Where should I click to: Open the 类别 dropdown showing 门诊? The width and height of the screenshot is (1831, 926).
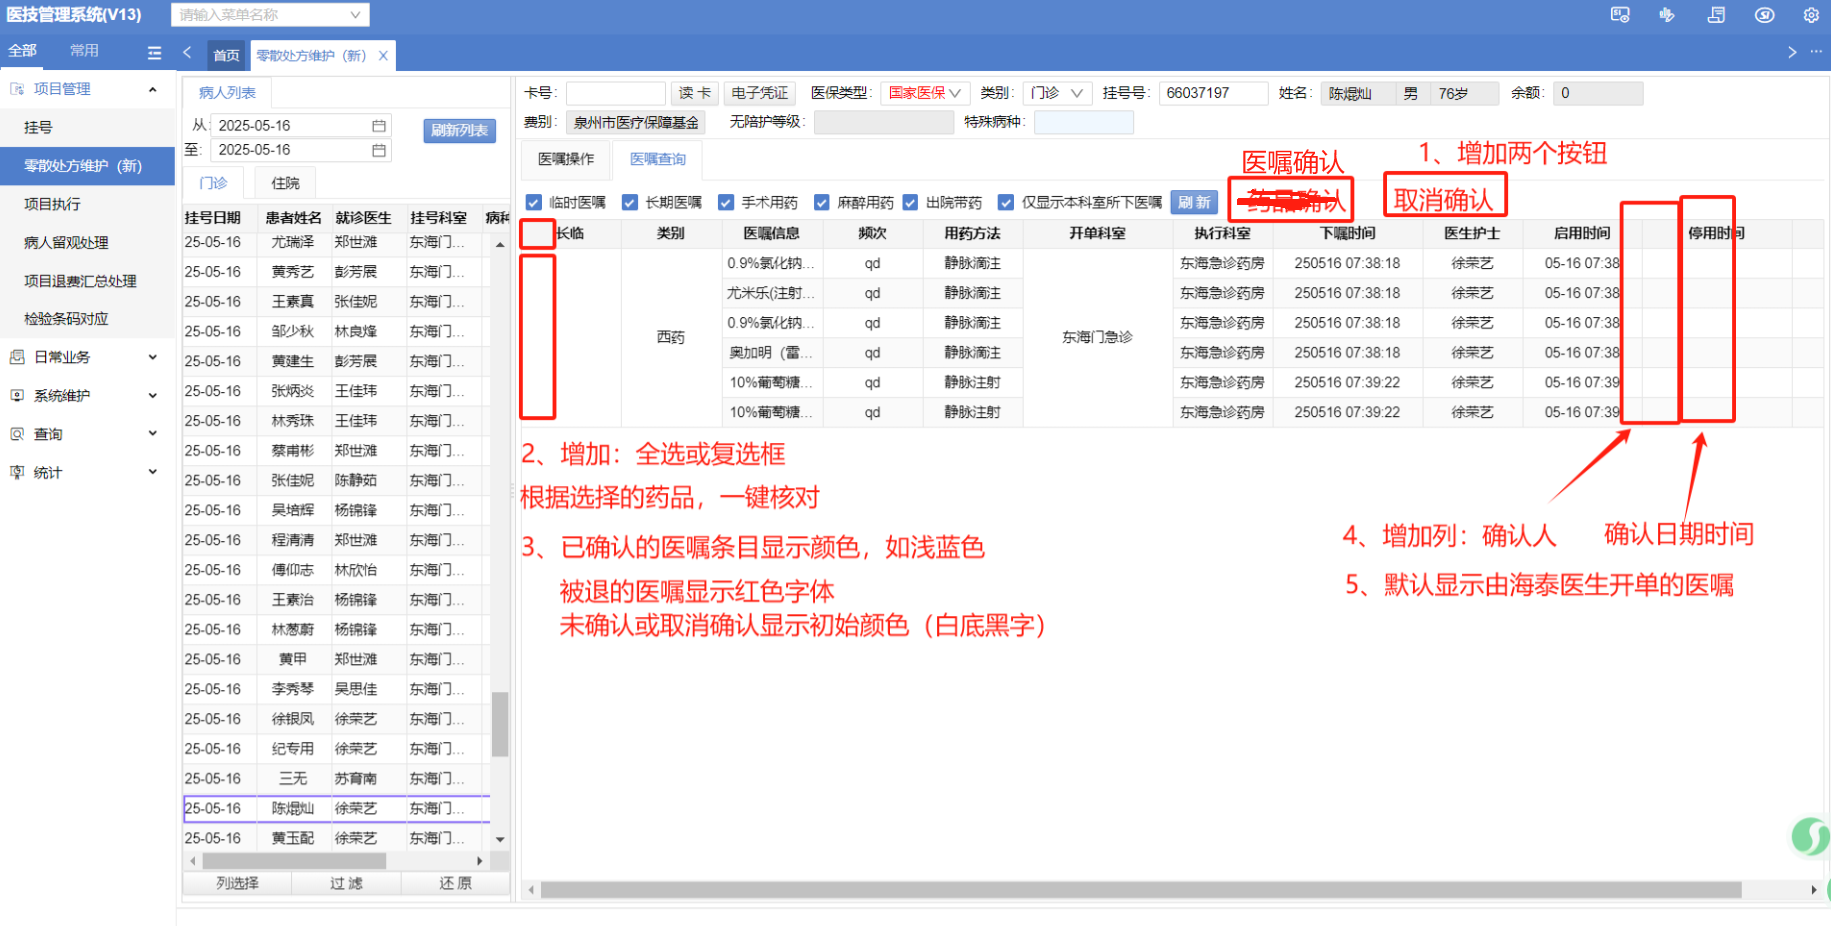pyautogui.click(x=1057, y=93)
